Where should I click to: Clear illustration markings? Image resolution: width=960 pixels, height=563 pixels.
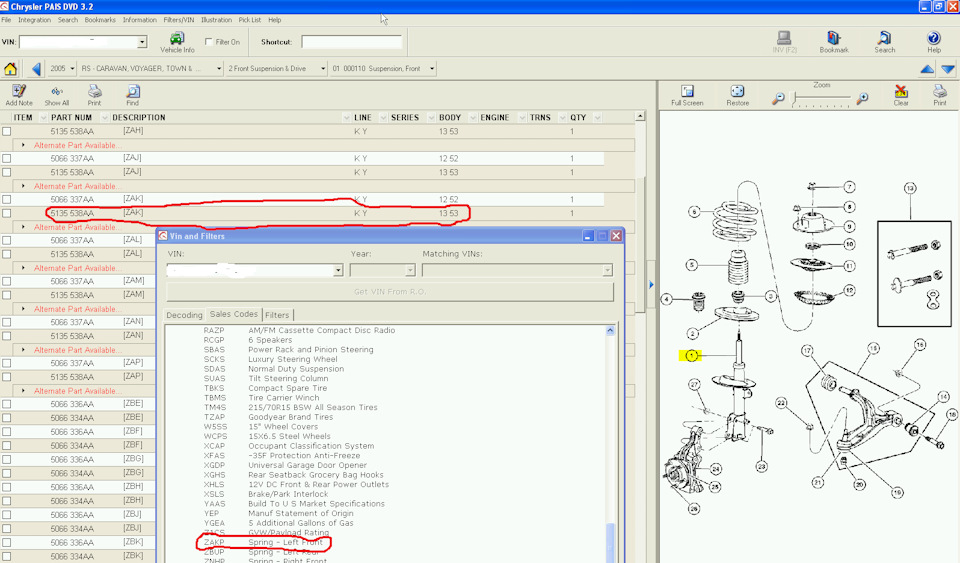901,95
